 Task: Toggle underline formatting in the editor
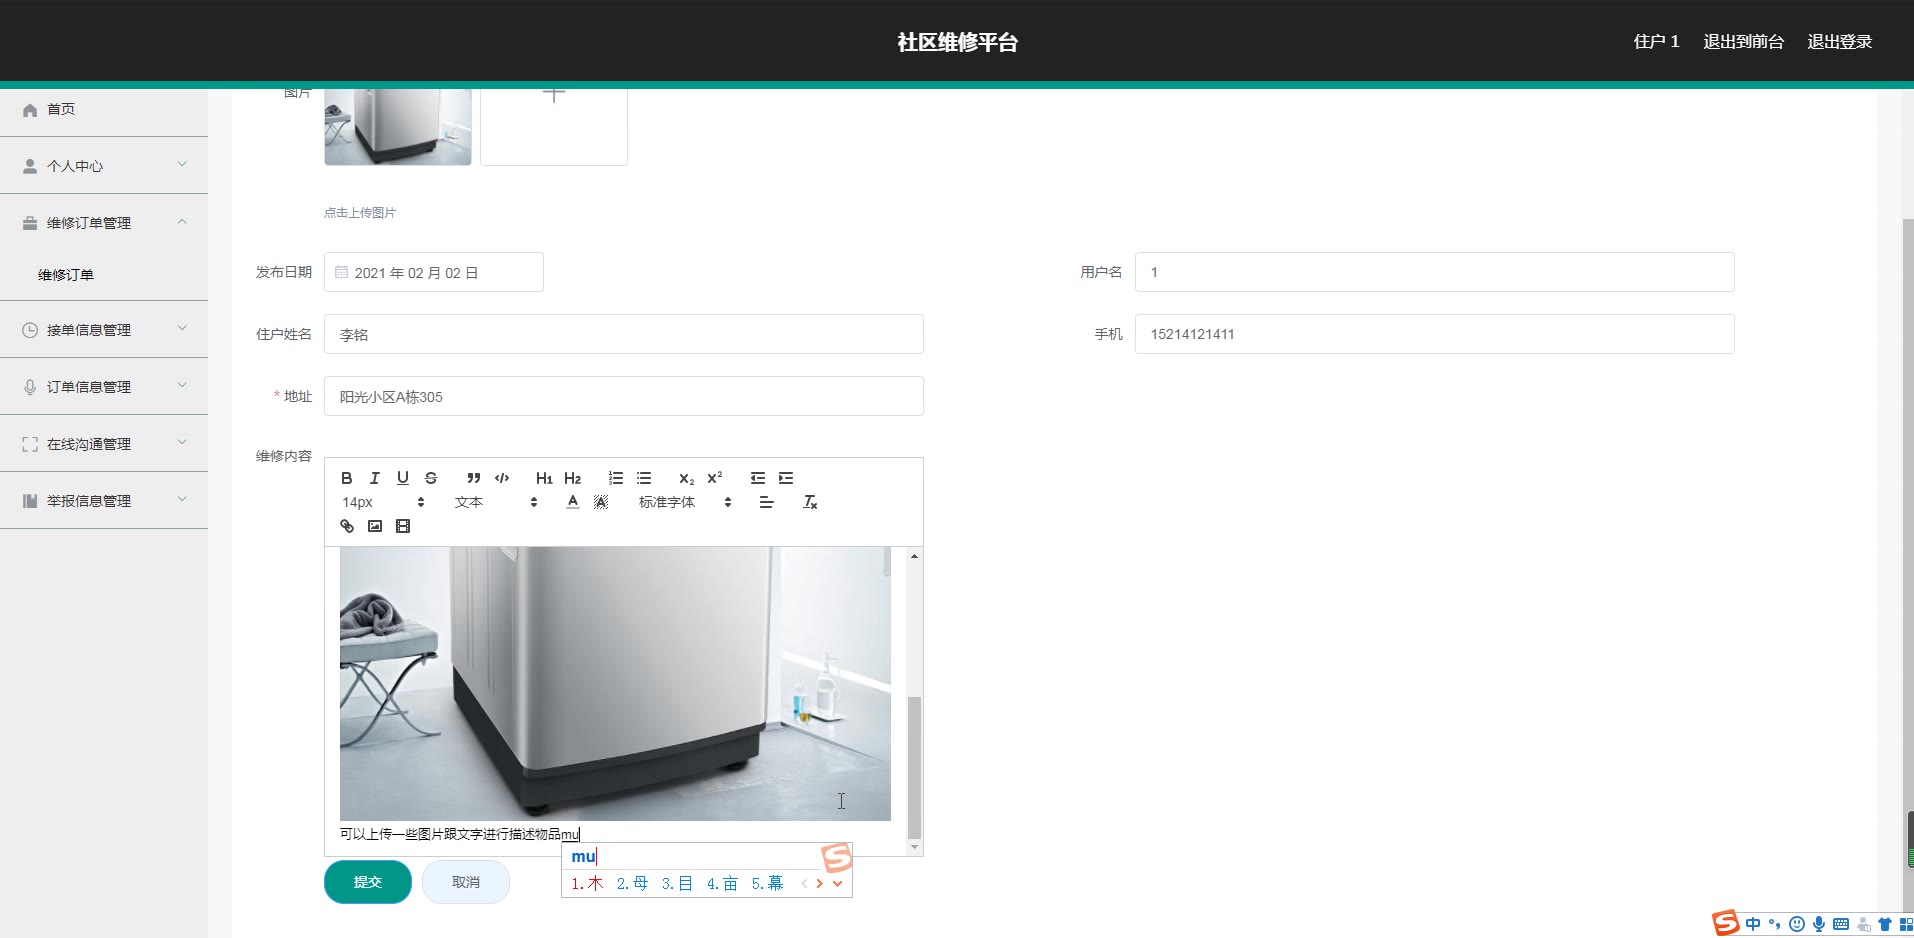403,478
